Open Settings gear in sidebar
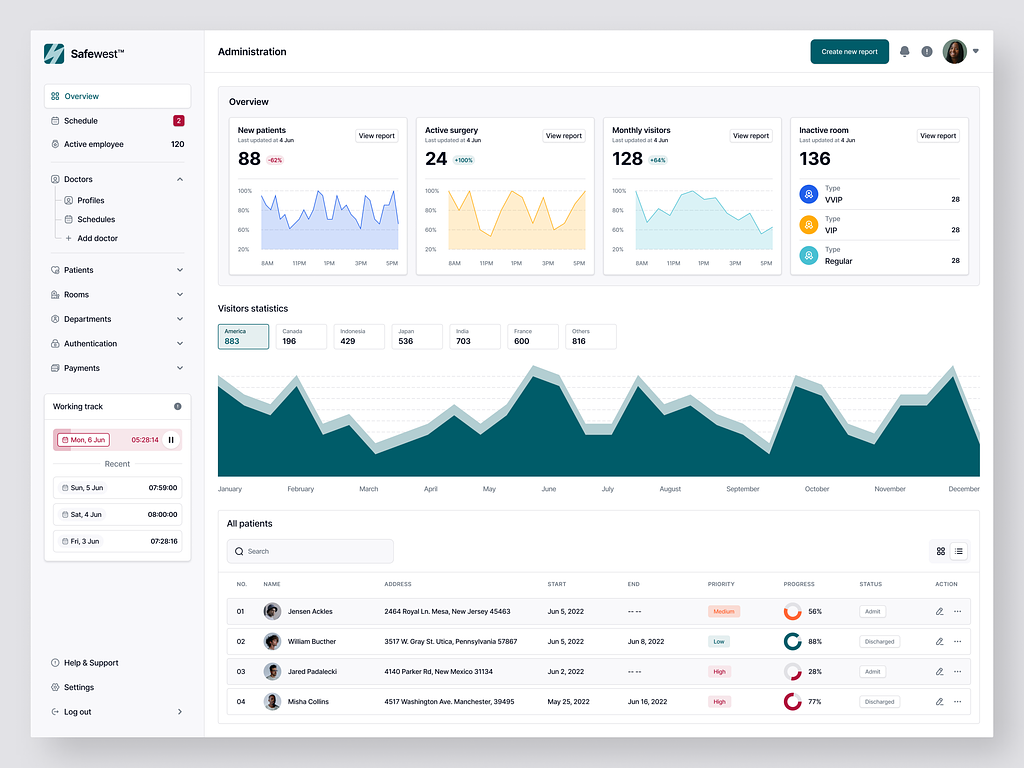 [55, 688]
